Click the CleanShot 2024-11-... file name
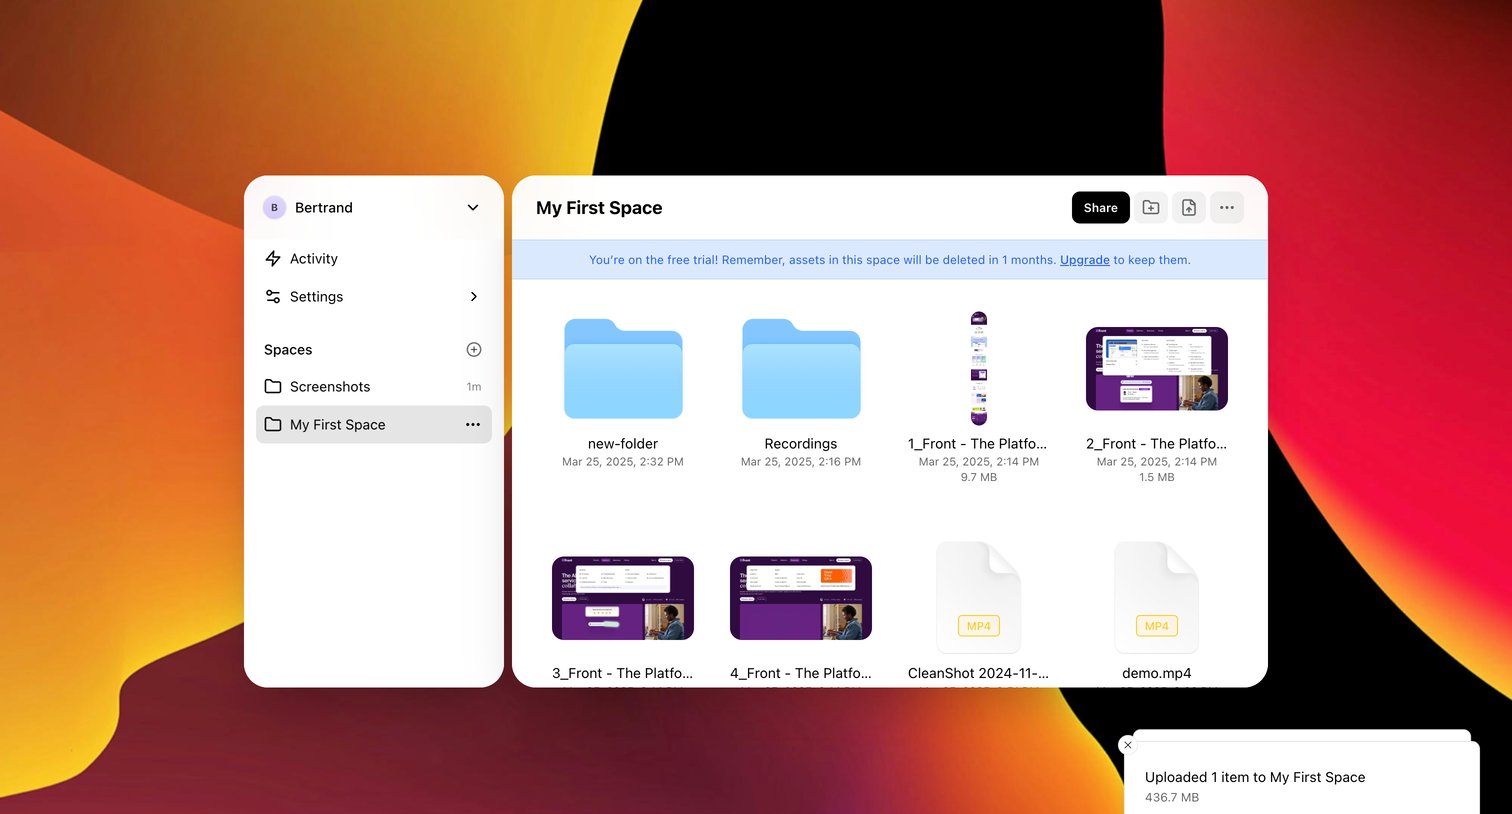The width and height of the screenshot is (1512, 814). pyautogui.click(x=978, y=674)
